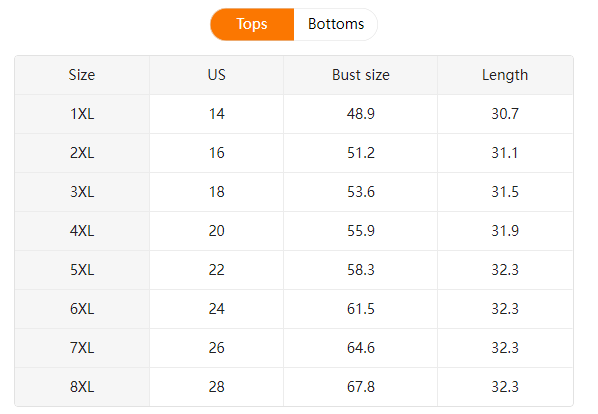
Task: Switch to the Bottoms tab
Action: 336,24
